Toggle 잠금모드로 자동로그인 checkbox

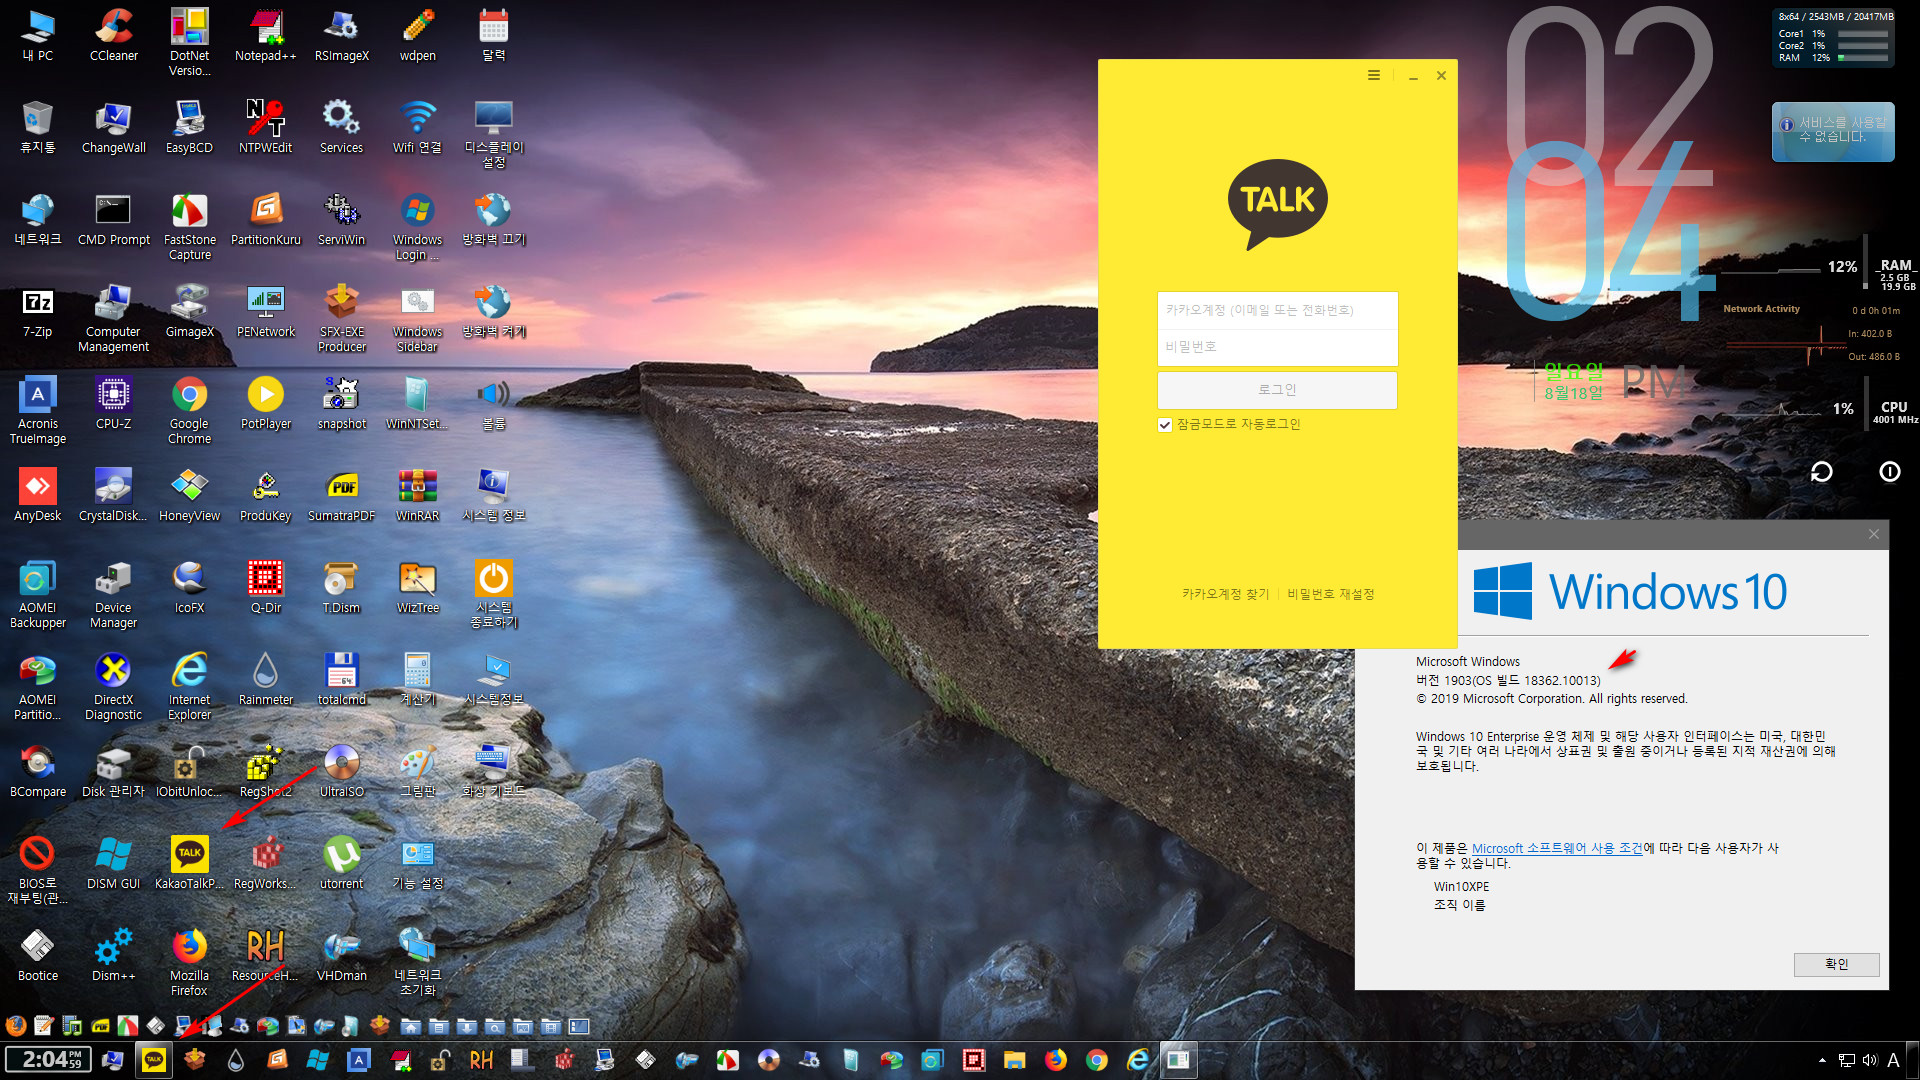pos(1165,425)
